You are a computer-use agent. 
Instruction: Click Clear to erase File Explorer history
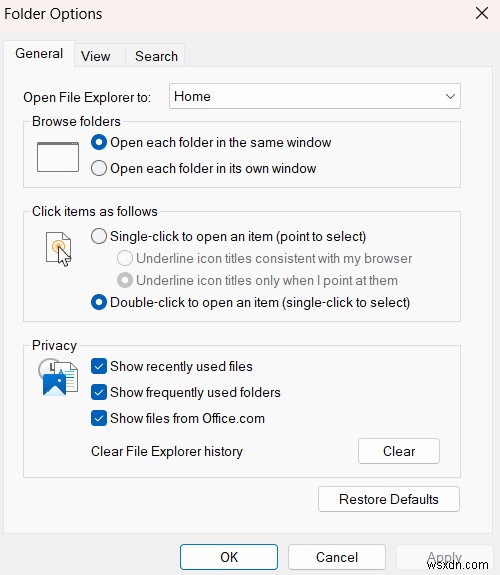click(399, 451)
